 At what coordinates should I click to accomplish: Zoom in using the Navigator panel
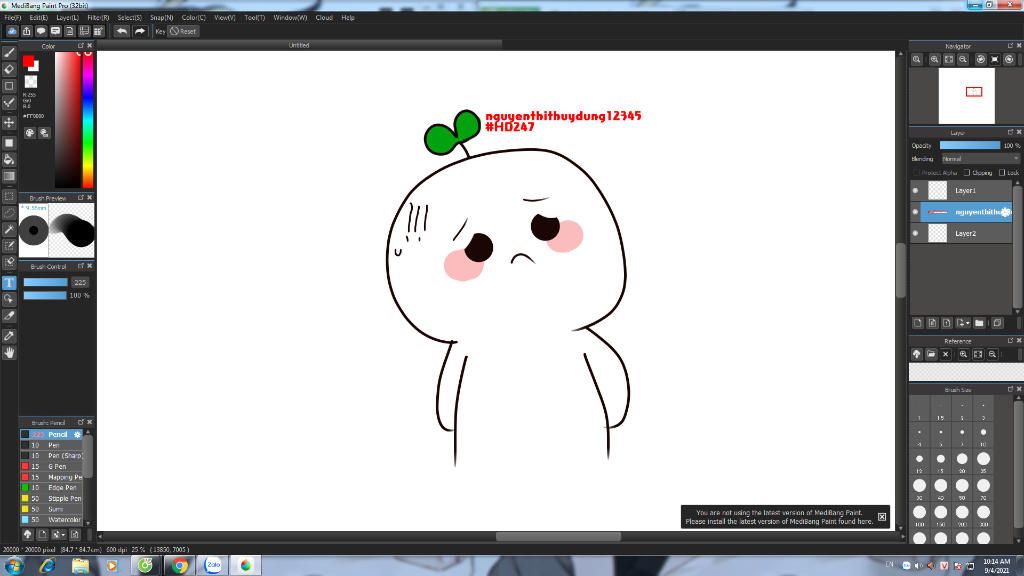point(935,59)
